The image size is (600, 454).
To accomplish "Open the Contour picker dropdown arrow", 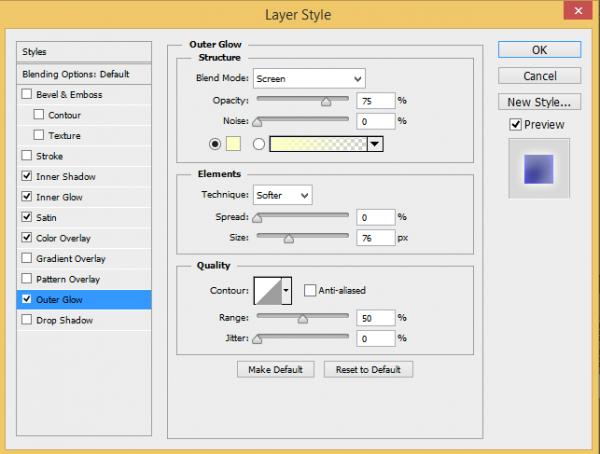I will [288, 291].
